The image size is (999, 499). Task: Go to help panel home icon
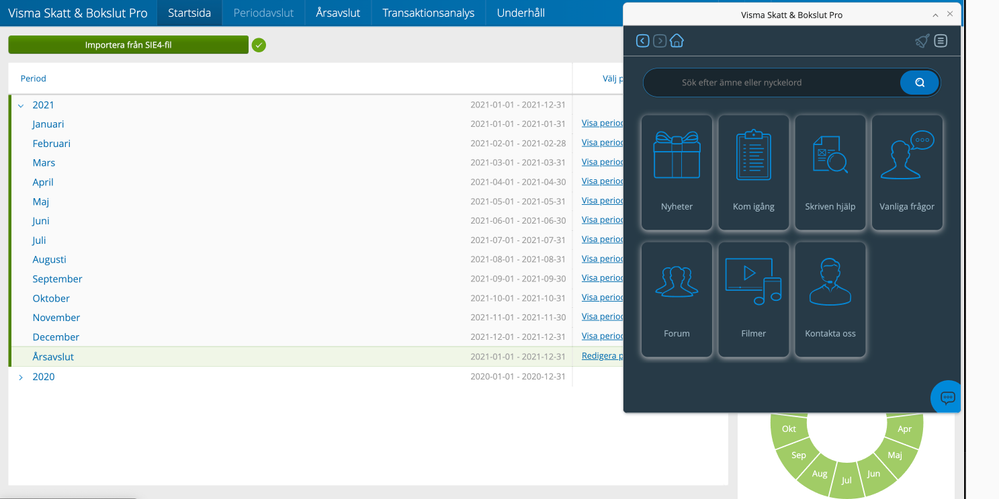[x=677, y=41]
